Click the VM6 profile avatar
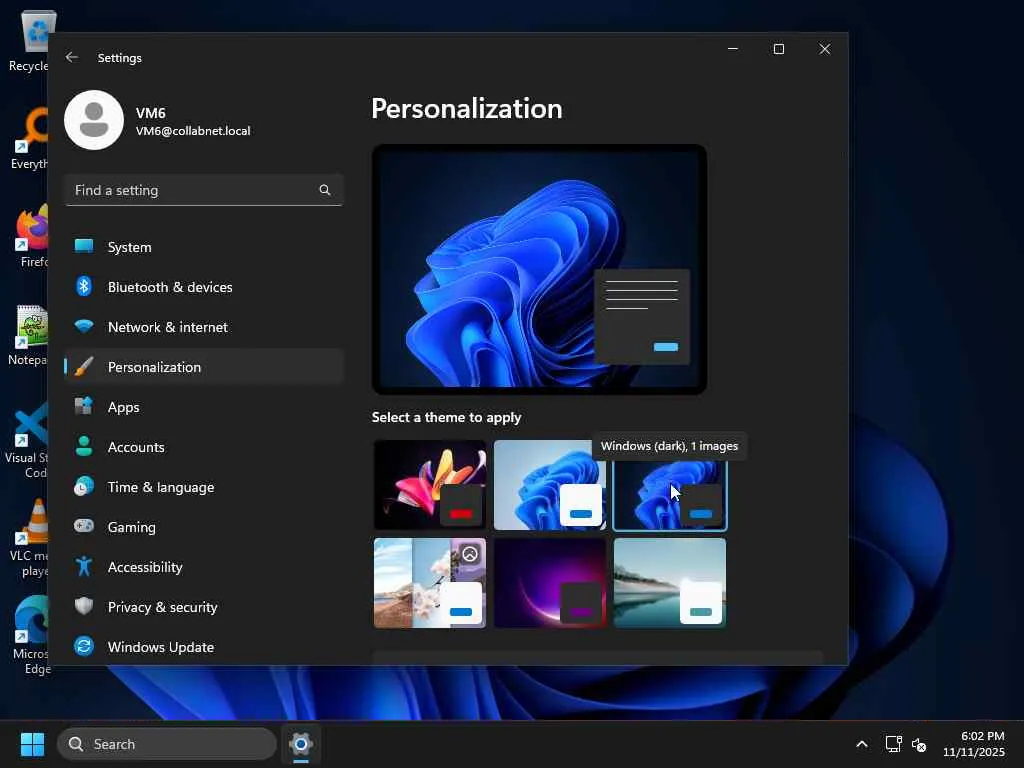This screenshot has height=768, width=1024. coord(94,120)
